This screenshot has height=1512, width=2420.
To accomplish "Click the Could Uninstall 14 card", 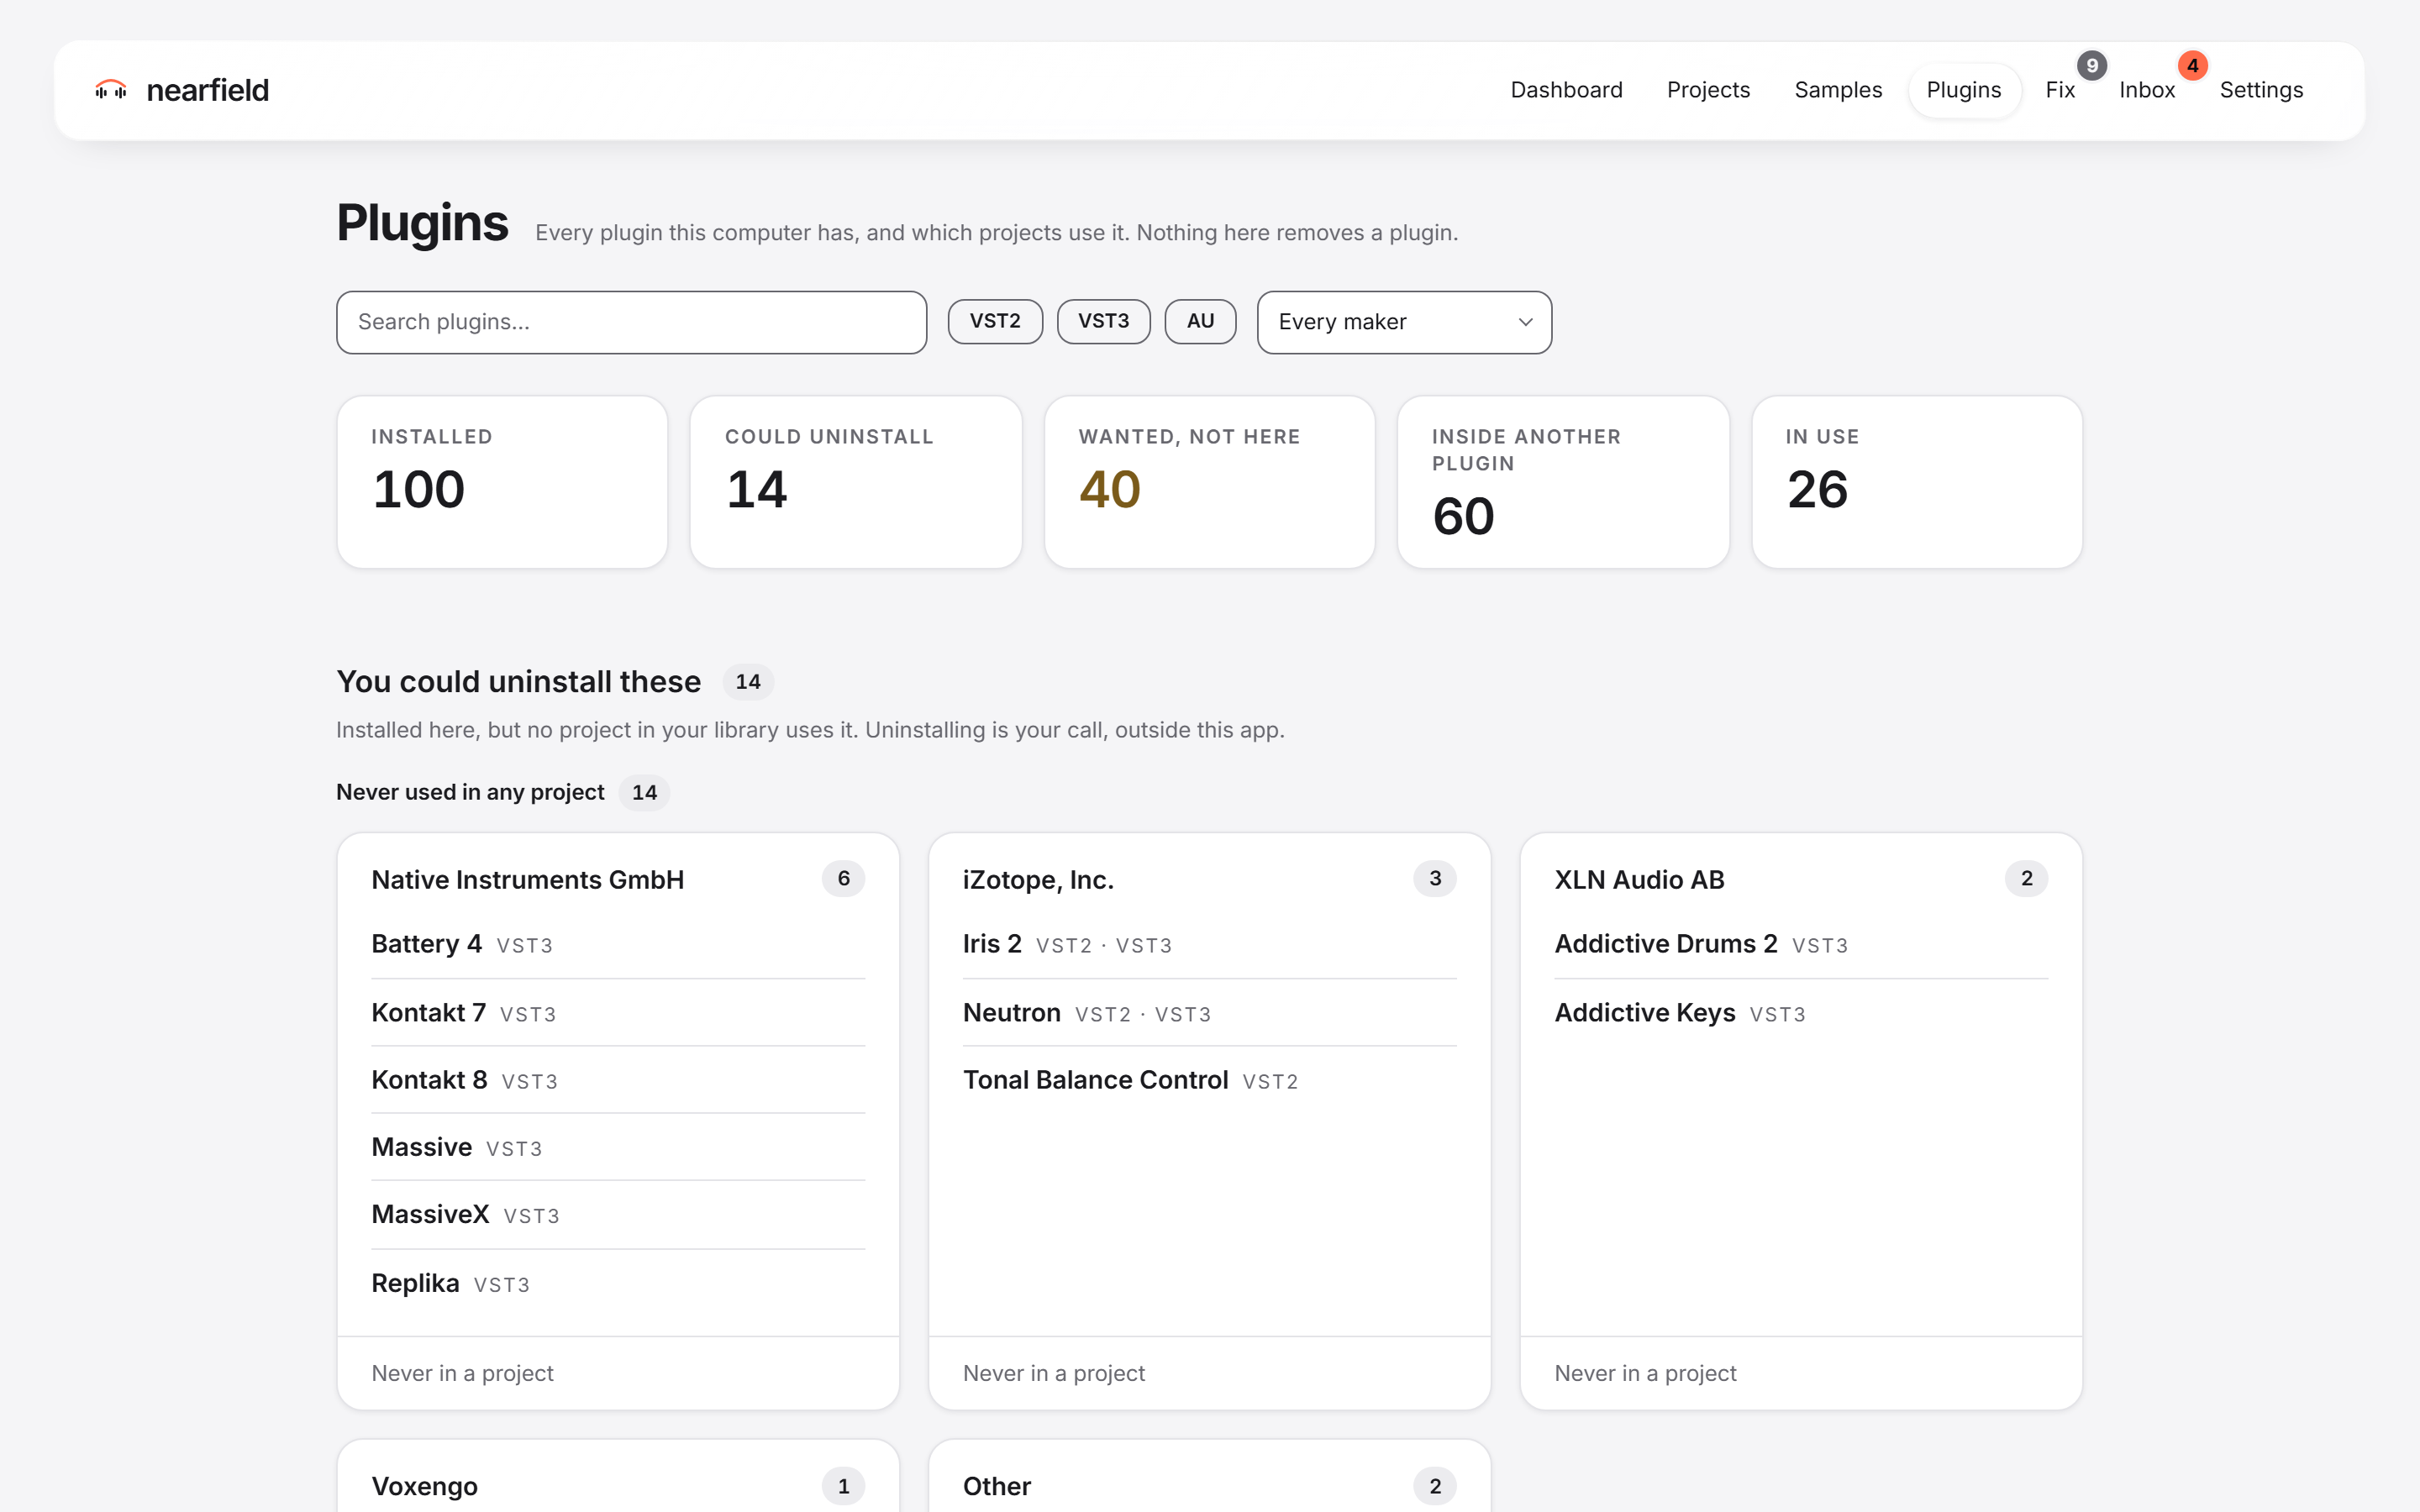I will pyautogui.click(x=856, y=482).
